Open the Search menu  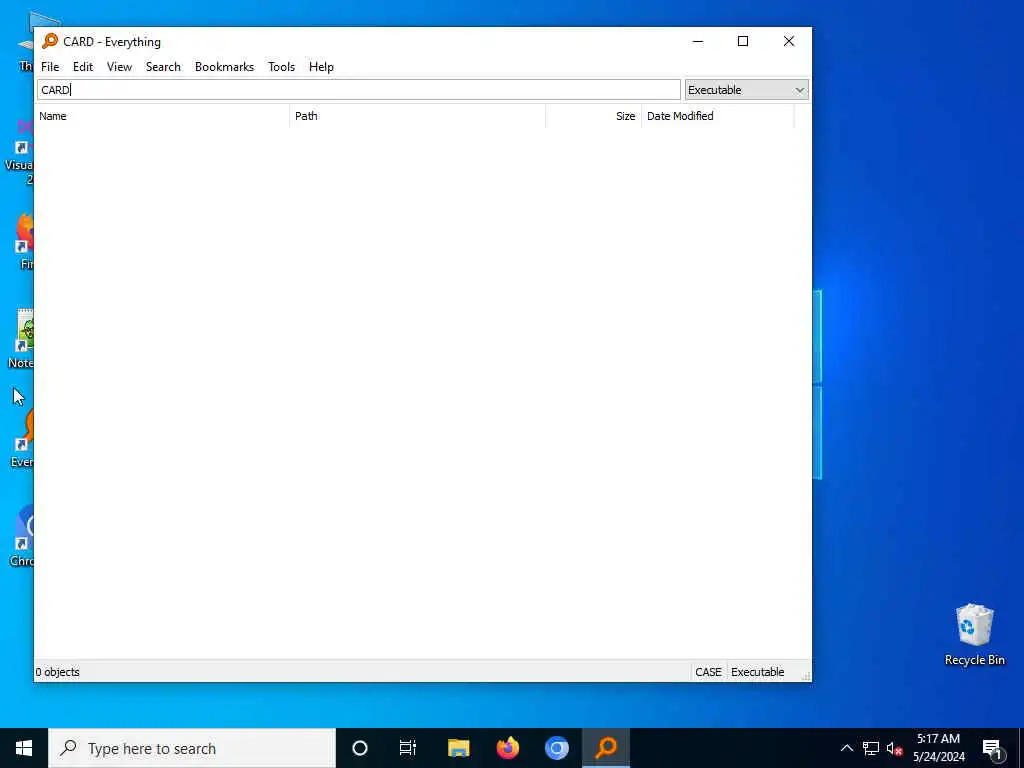click(x=163, y=67)
